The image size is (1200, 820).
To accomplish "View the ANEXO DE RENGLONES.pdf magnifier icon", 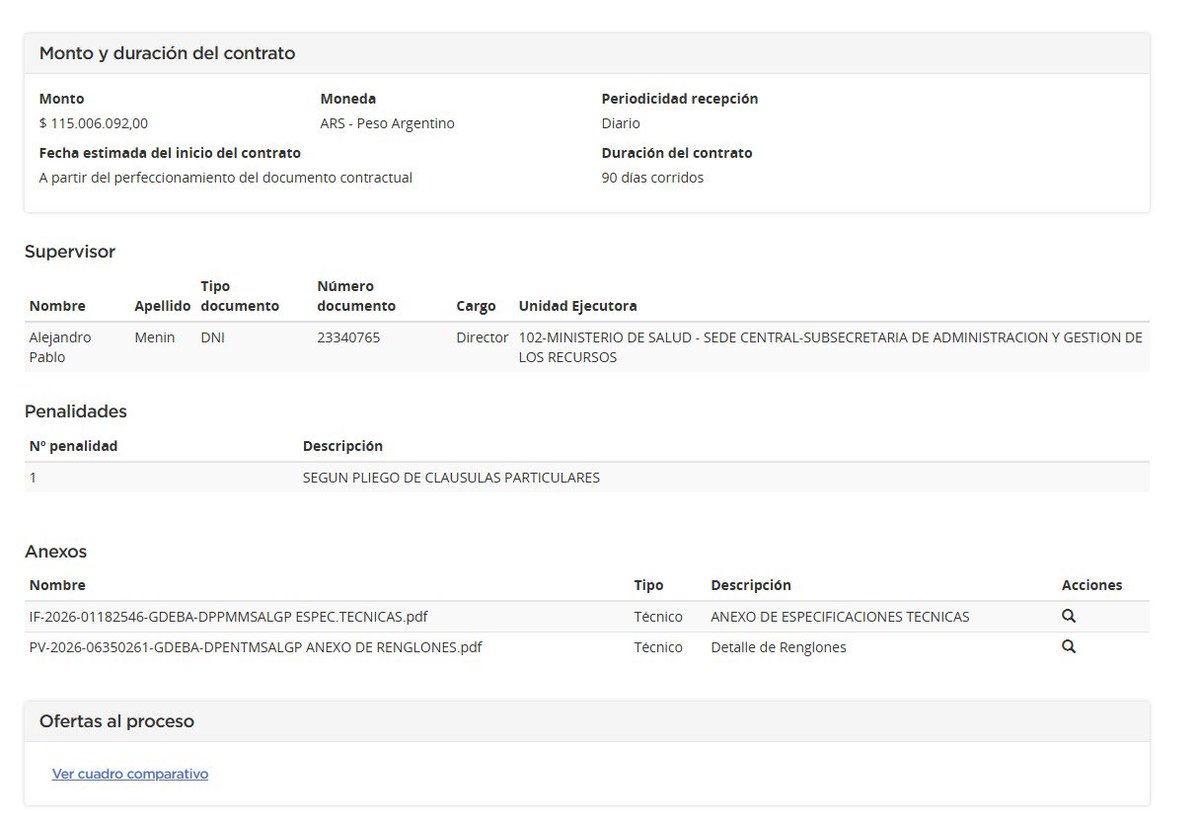I will pos(1068,647).
